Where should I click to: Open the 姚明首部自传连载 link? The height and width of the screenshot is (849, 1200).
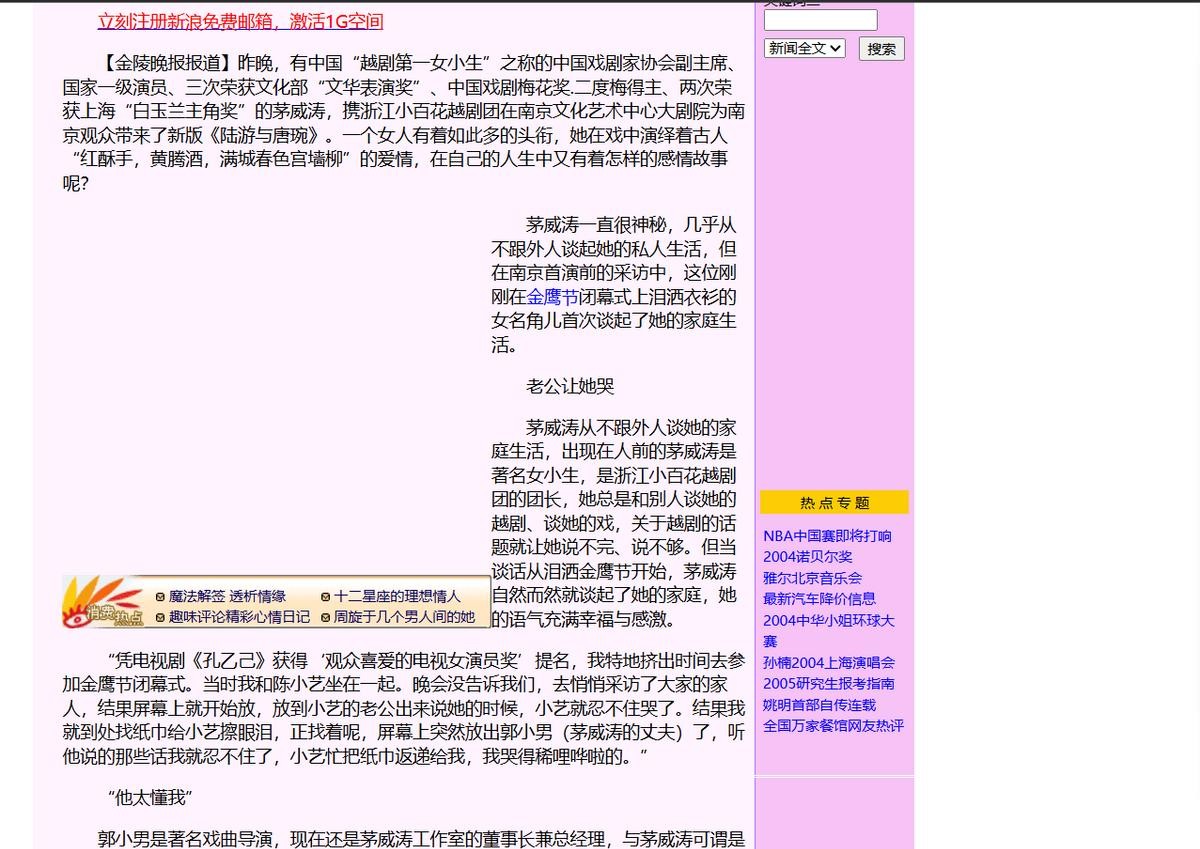pos(819,704)
